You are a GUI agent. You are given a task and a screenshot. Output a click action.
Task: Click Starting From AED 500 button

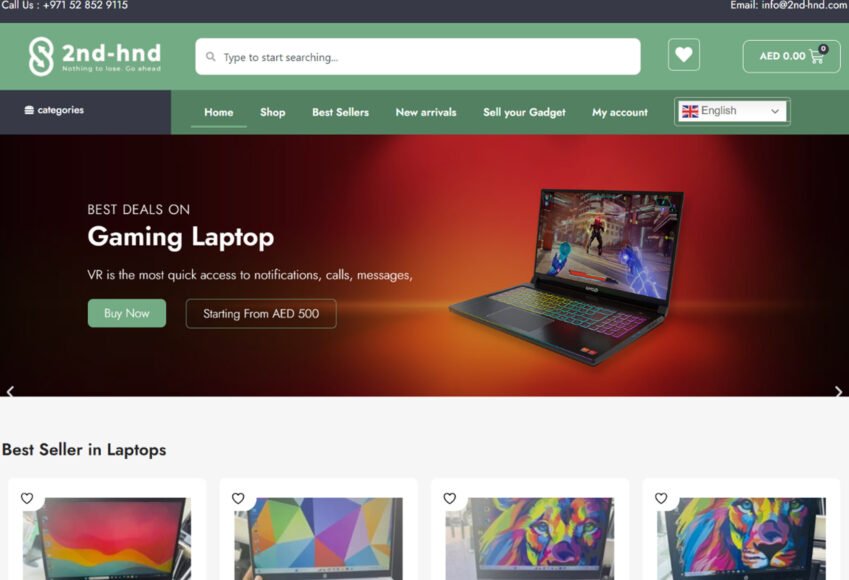click(261, 314)
